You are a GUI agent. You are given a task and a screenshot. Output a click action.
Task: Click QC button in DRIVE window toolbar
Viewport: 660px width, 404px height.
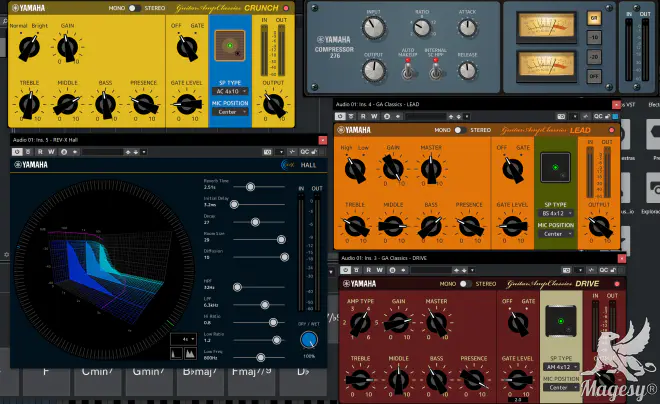[x=604, y=270]
